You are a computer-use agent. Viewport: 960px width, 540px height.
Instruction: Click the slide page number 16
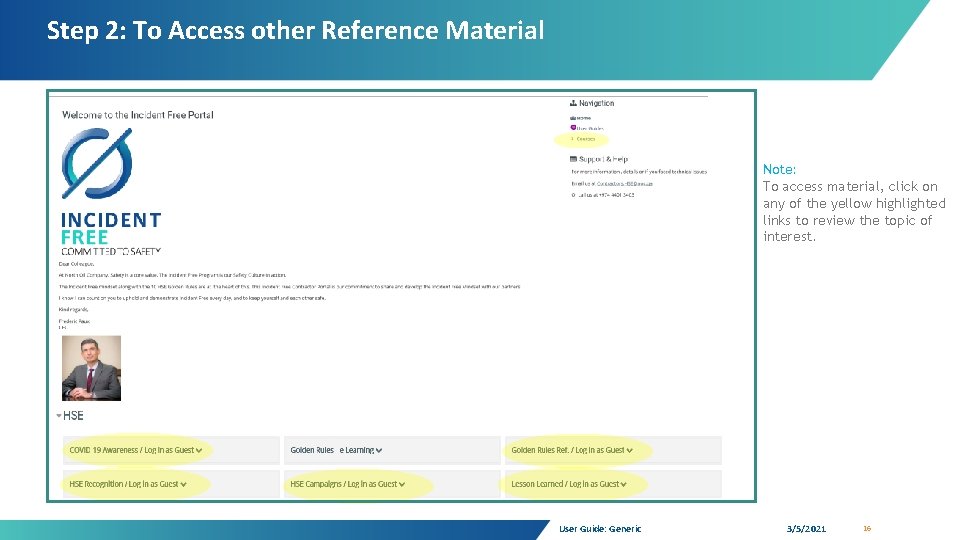(867, 528)
